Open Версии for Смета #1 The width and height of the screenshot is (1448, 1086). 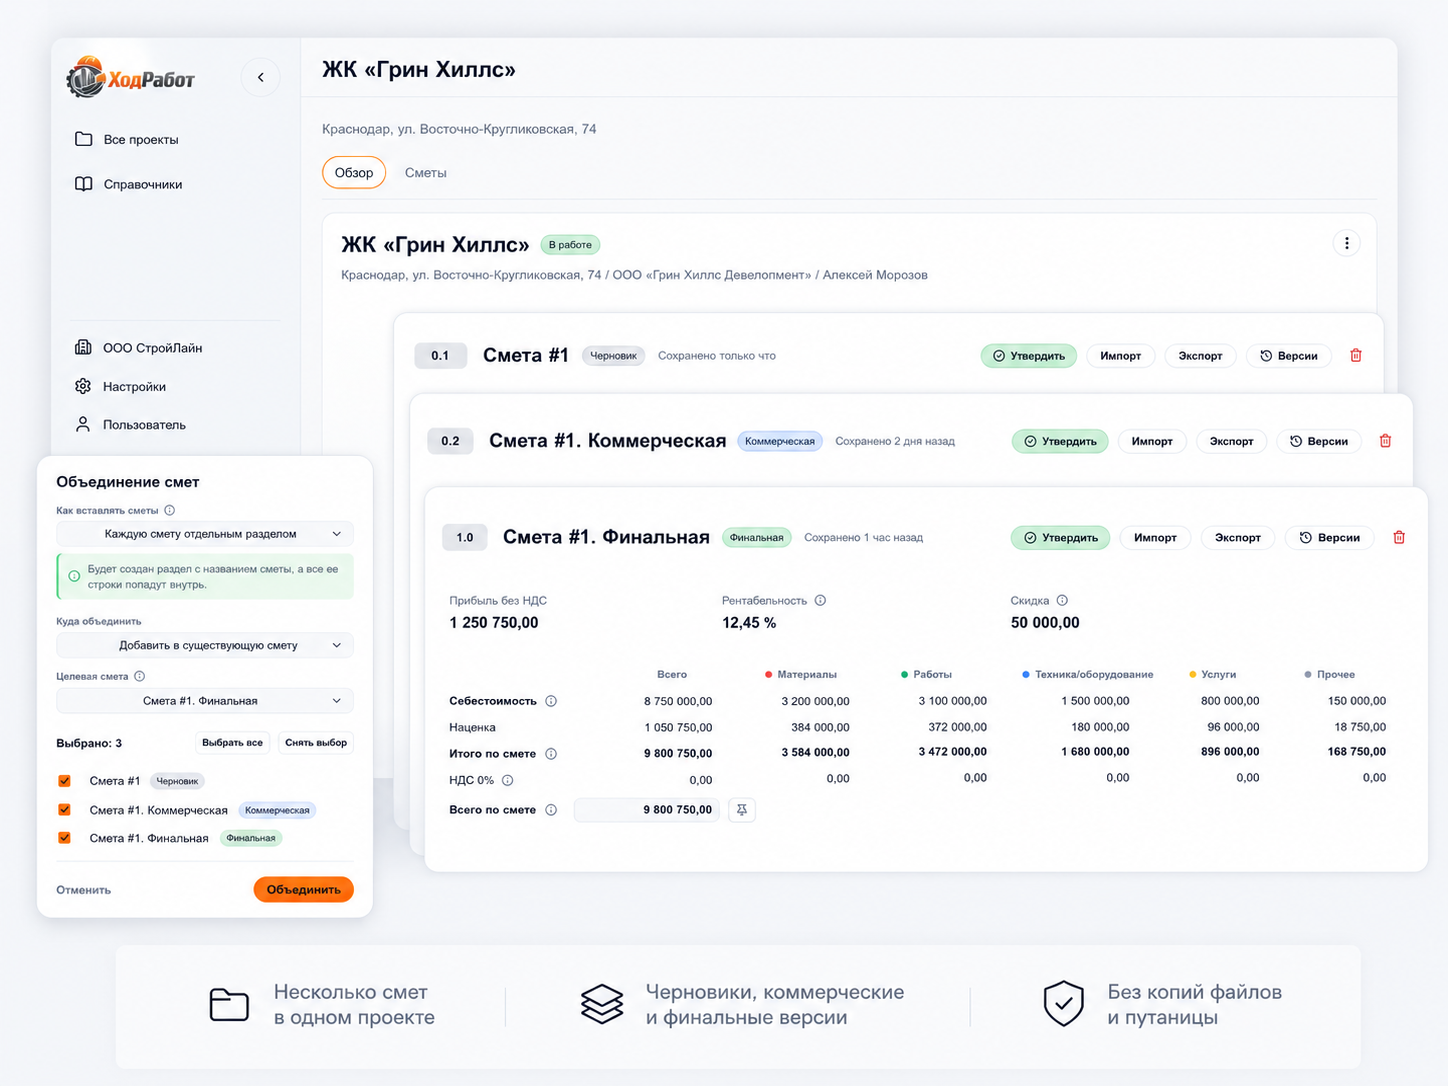(1288, 356)
